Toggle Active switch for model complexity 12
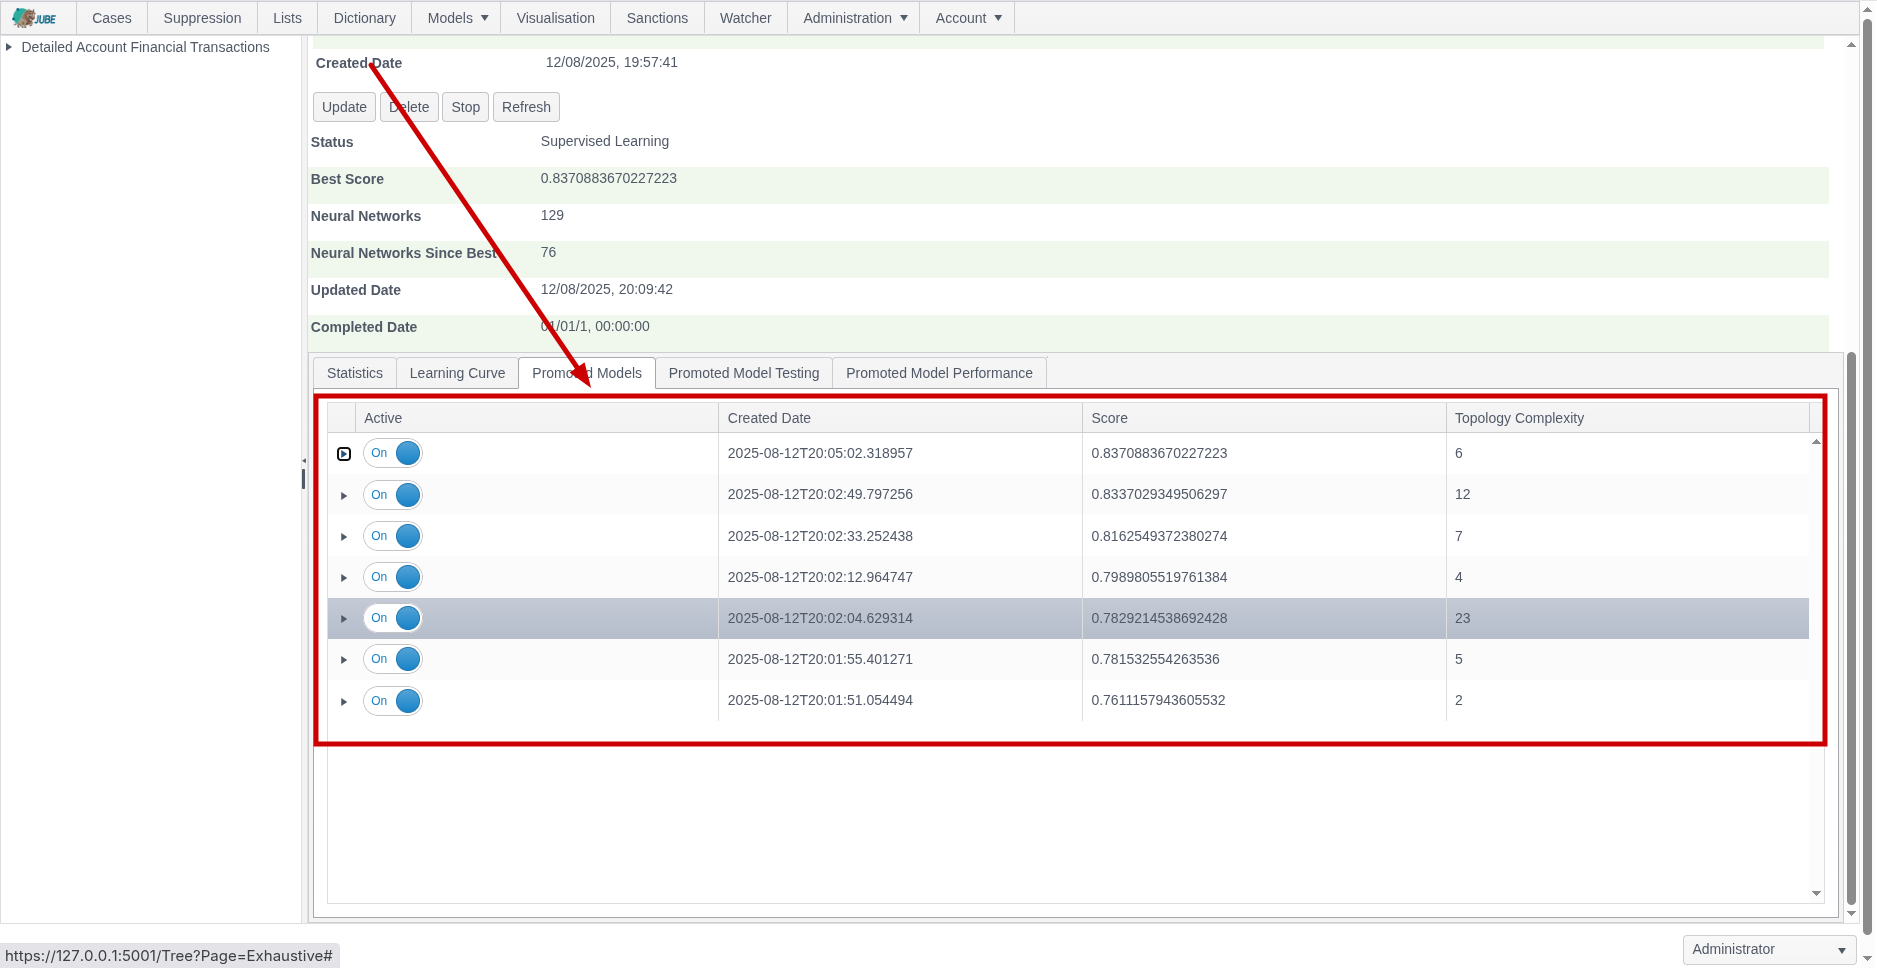Screen dimensions: 1877x968 point(392,495)
